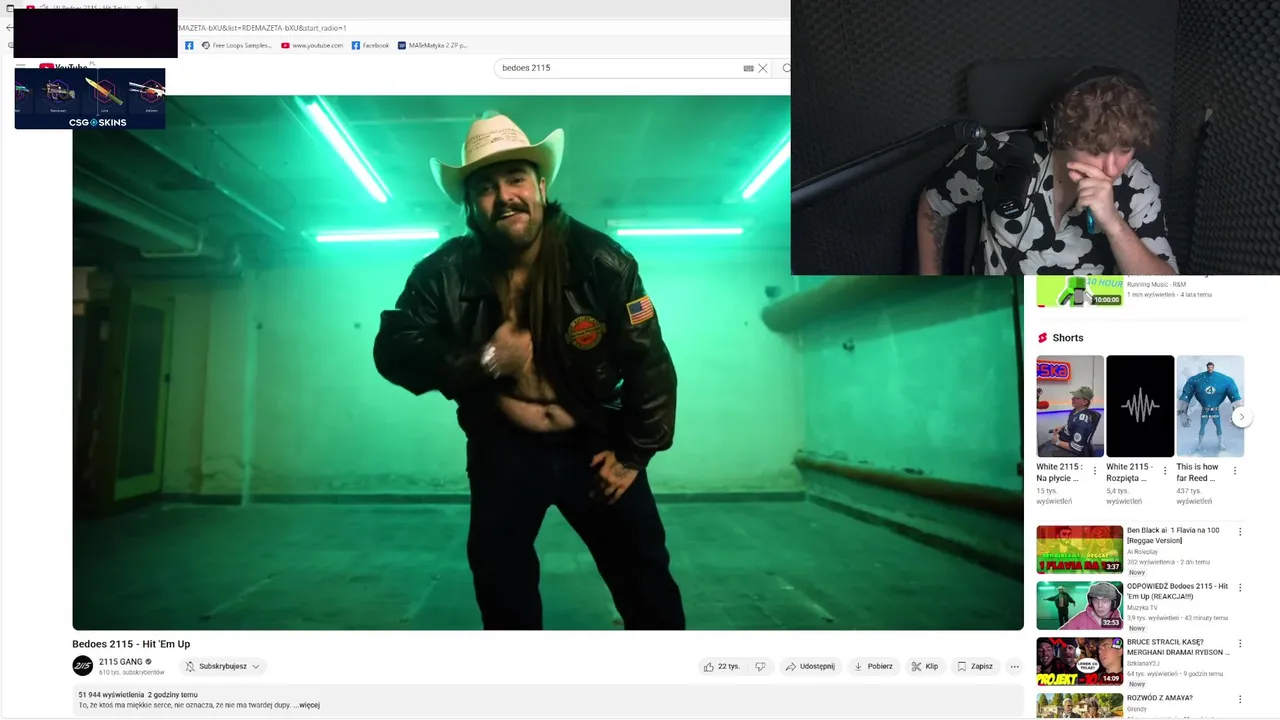Screen dimensions: 1280x720
Task: Open the Subskrybujesz notification dropdown
Action: tap(222, 666)
